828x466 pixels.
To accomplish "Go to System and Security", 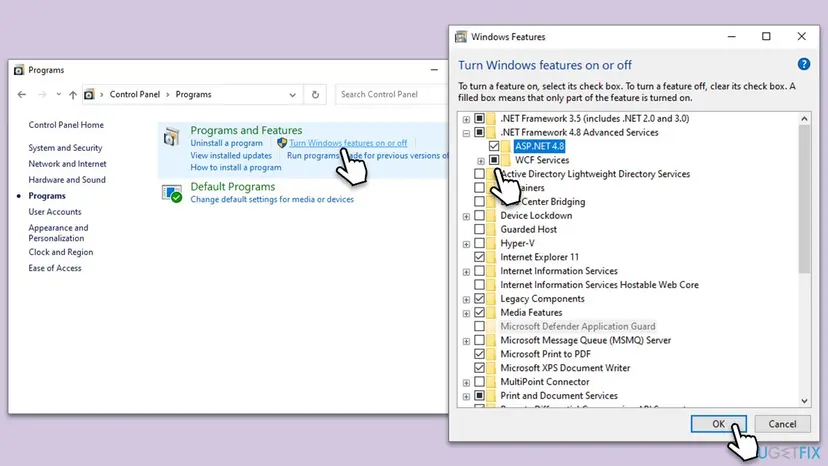I will coord(65,148).
